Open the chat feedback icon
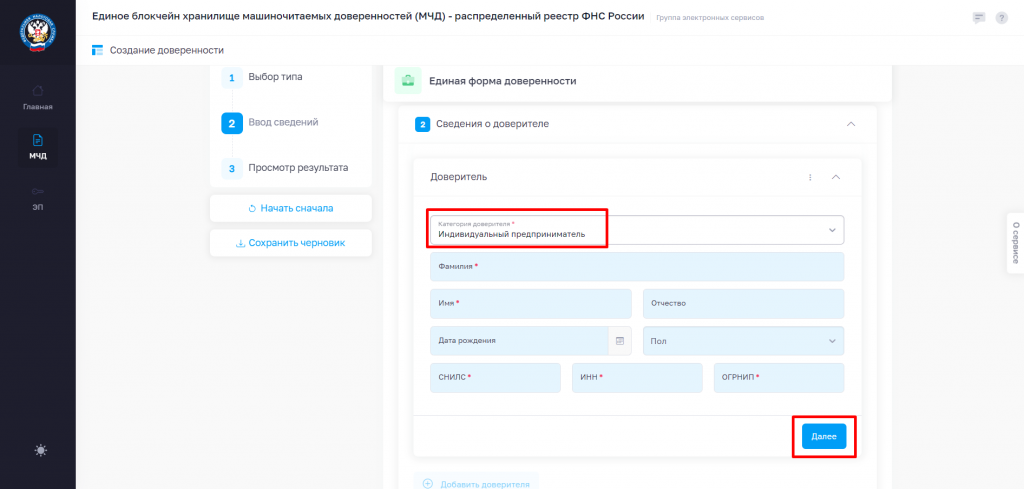 [x=978, y=18]
